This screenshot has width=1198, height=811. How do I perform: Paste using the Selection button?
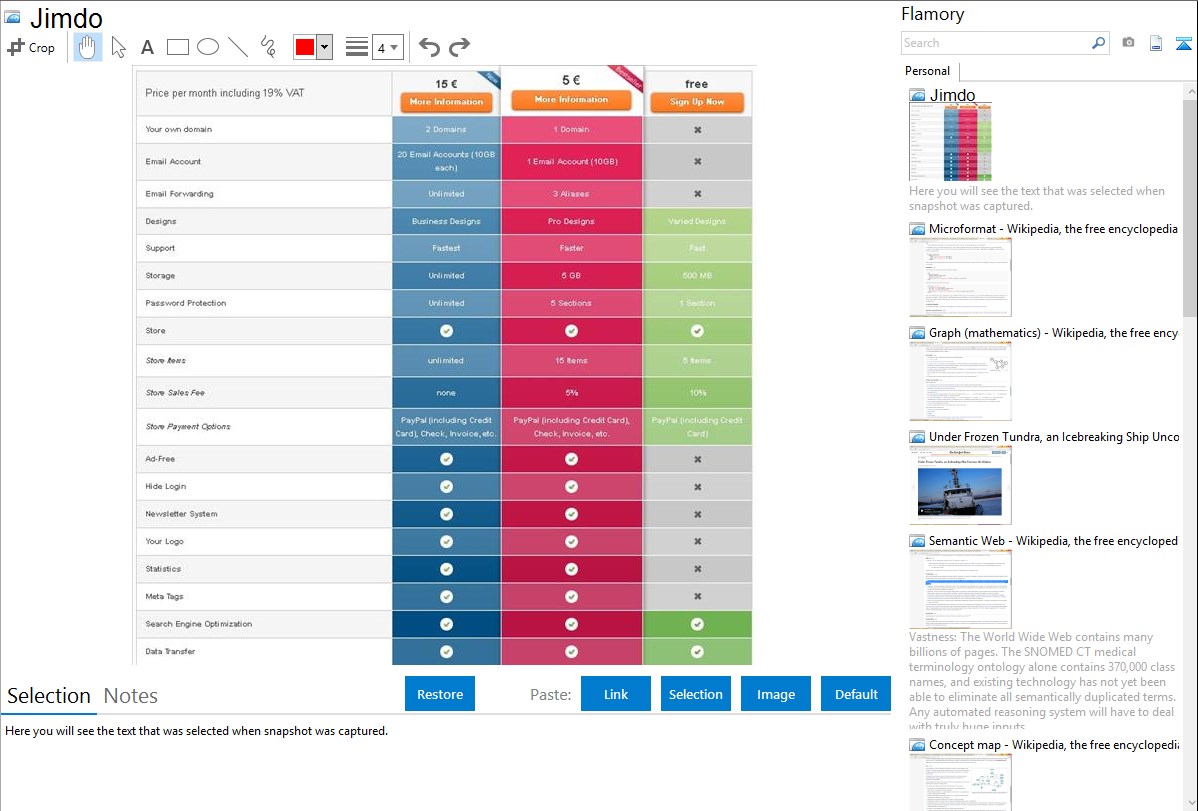click(695, 694)
